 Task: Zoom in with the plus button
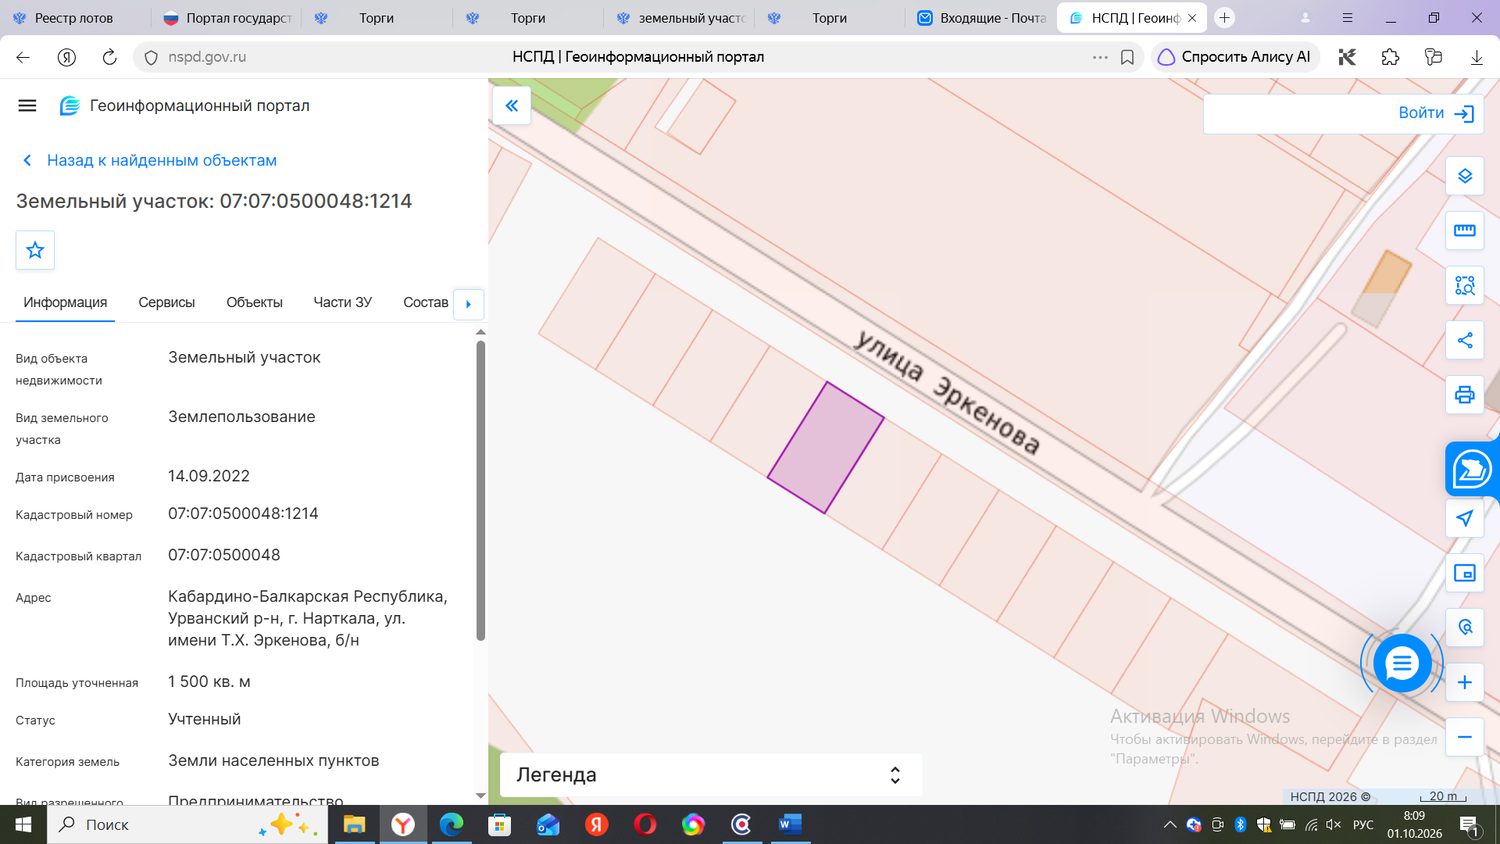click(x=1464, y=682)
